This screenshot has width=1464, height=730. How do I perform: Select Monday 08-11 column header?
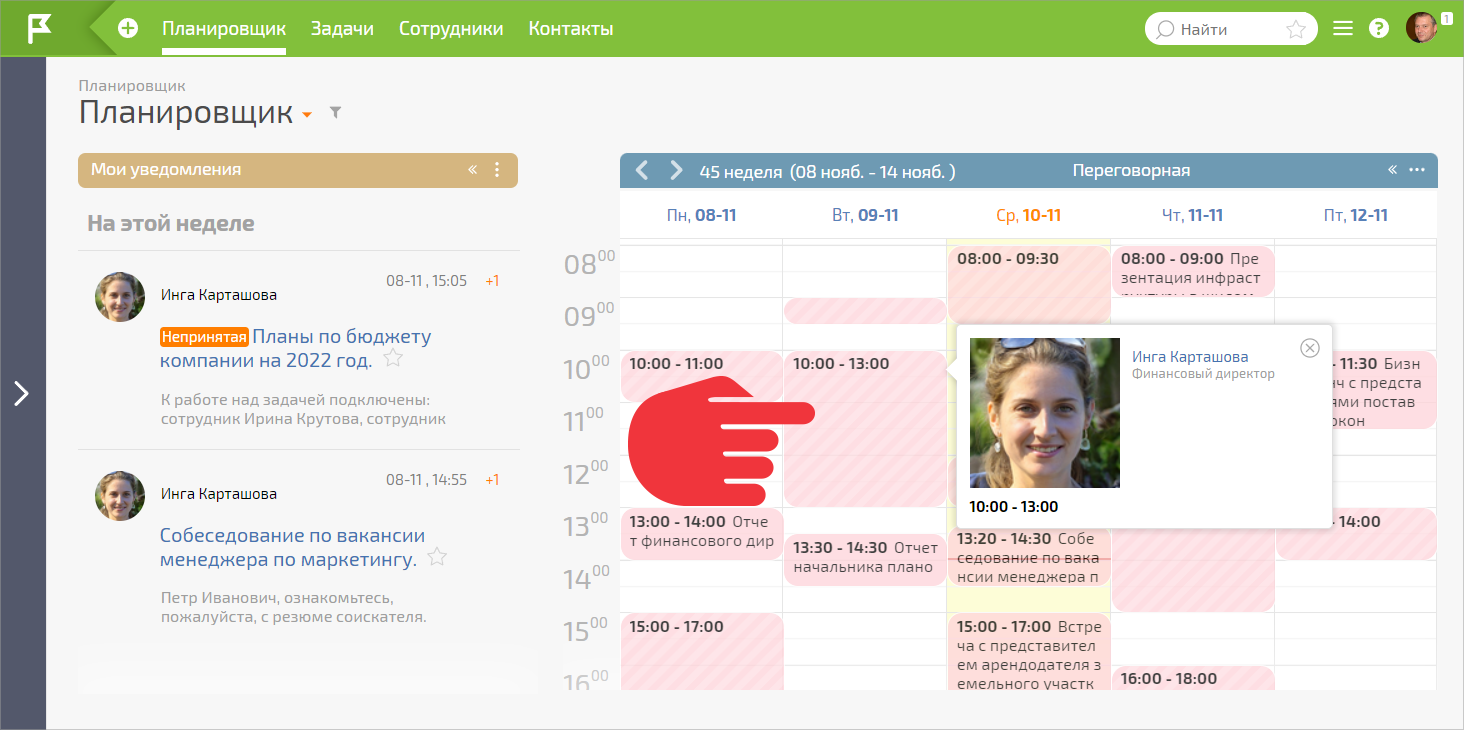pyautogui.click(x=701, y=215)
